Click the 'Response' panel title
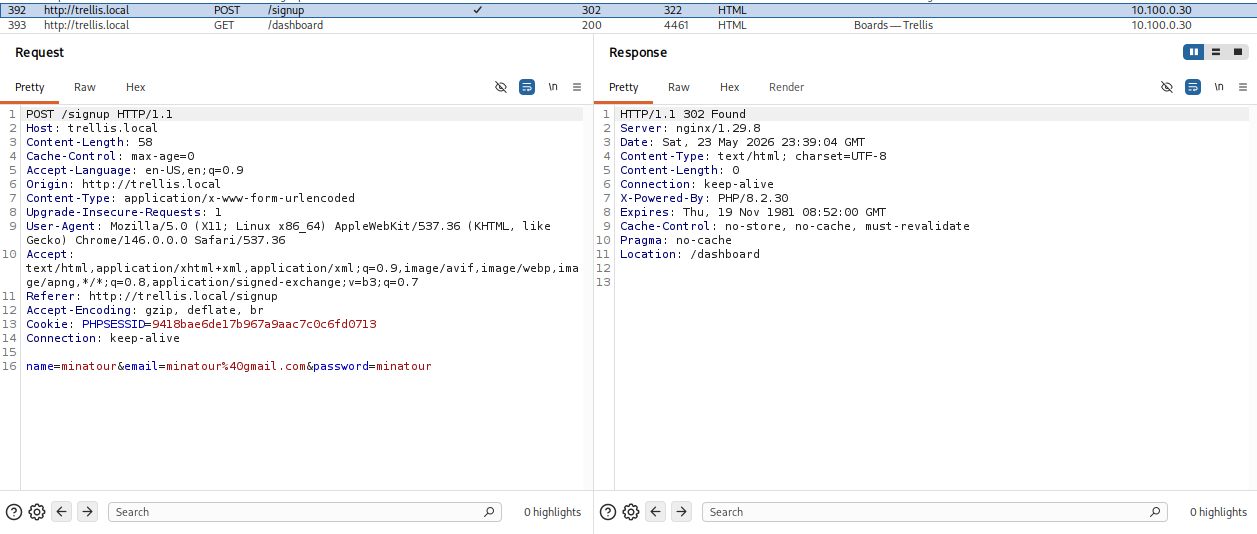 point(638,52)
